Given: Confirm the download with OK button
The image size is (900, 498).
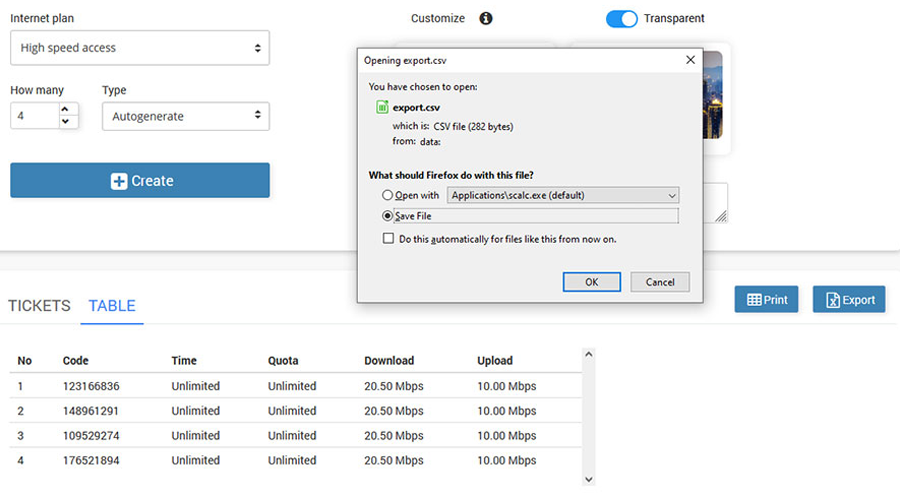Looking at the screenshot, I should click(x=591, y=282).
